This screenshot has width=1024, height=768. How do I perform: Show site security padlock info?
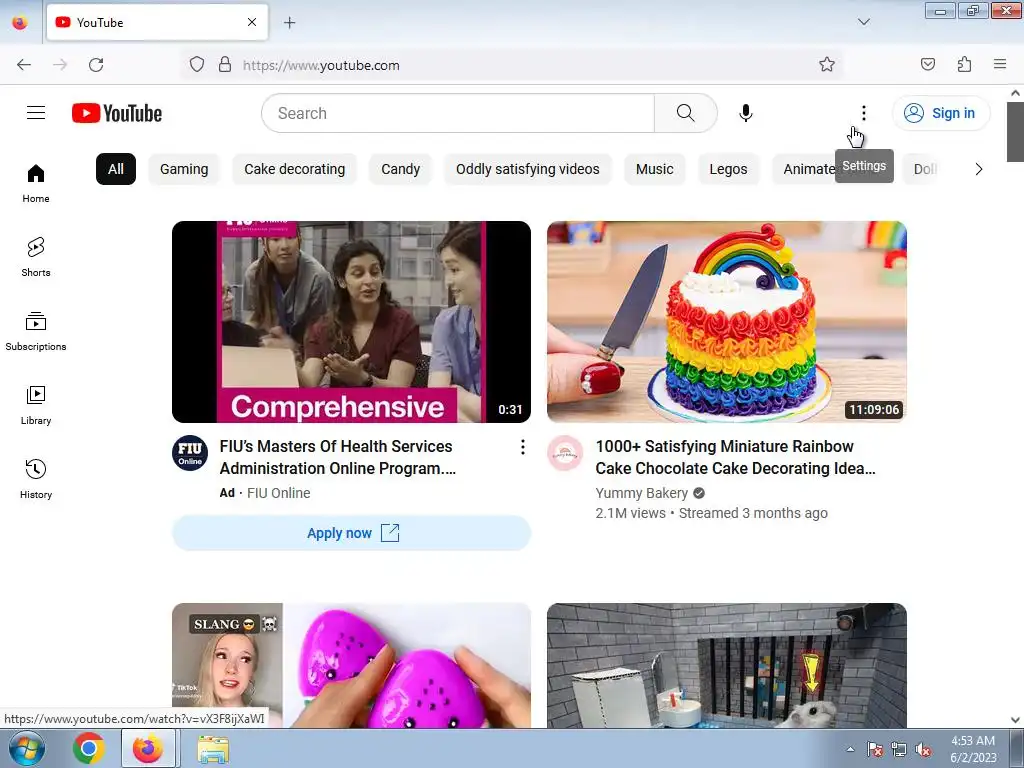pyautogui.click(x=225, y=65)
